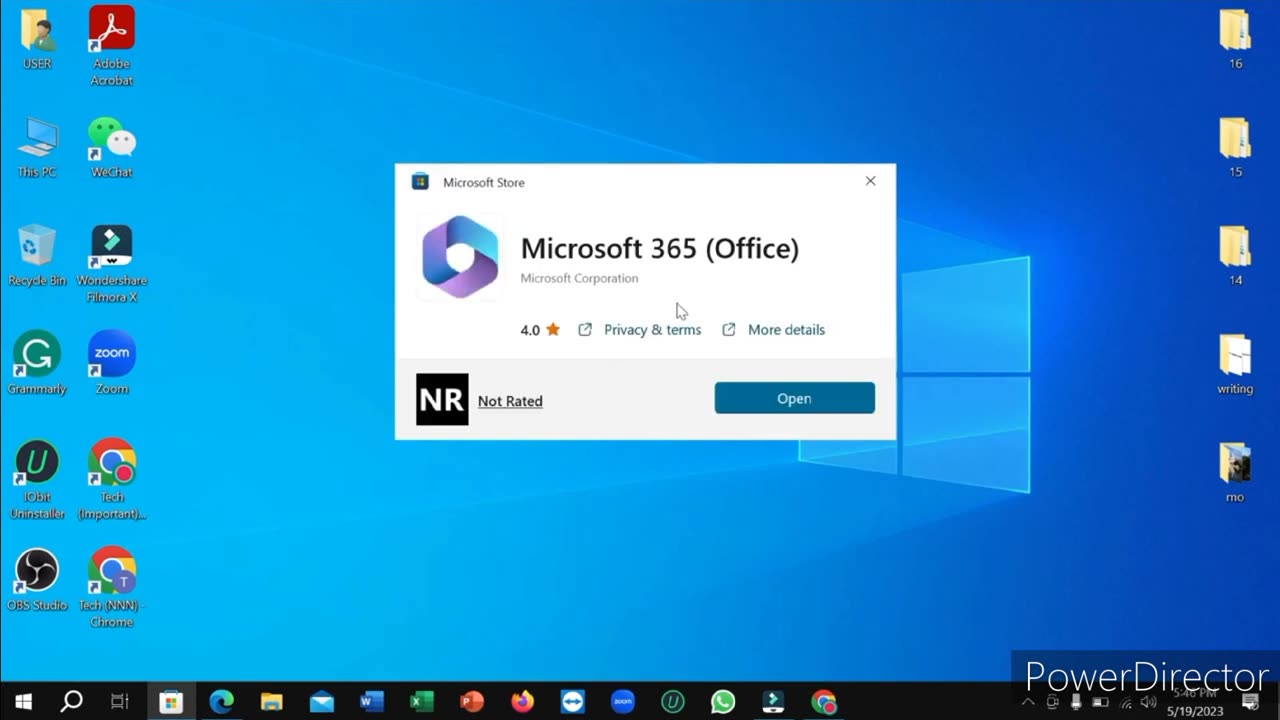Click the Microsoft Store title bar icon
Viewport: 1280px width, 720px height.
[x=421, y=182]
